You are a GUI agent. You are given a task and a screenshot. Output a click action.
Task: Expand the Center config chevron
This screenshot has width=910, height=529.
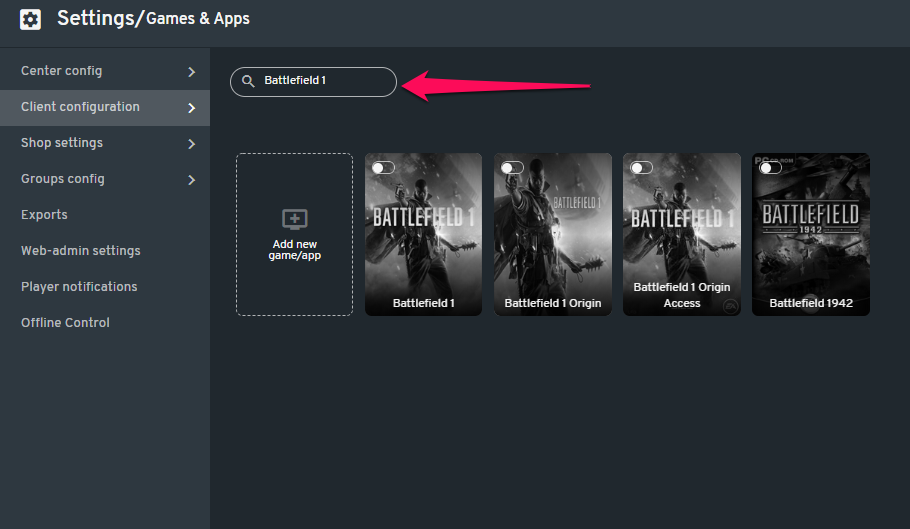coord(192,72)
